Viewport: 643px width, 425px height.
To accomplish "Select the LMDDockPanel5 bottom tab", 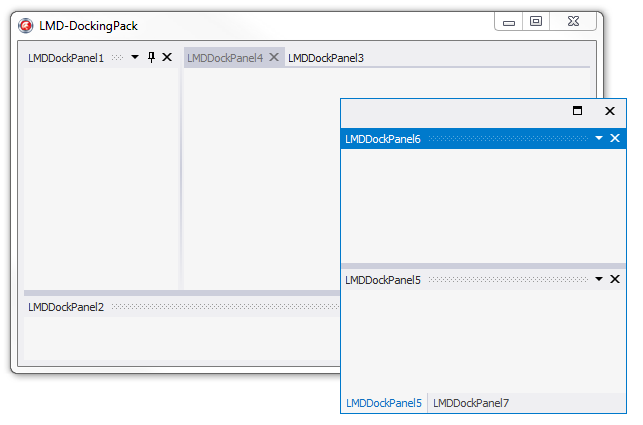I will pos(384,403).
